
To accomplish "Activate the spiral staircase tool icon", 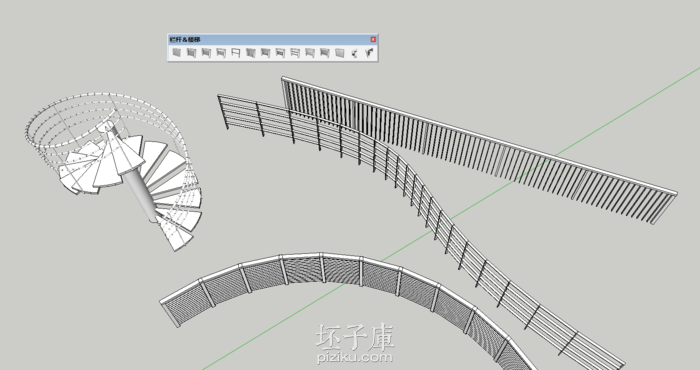I will click(x=354, y=53).
